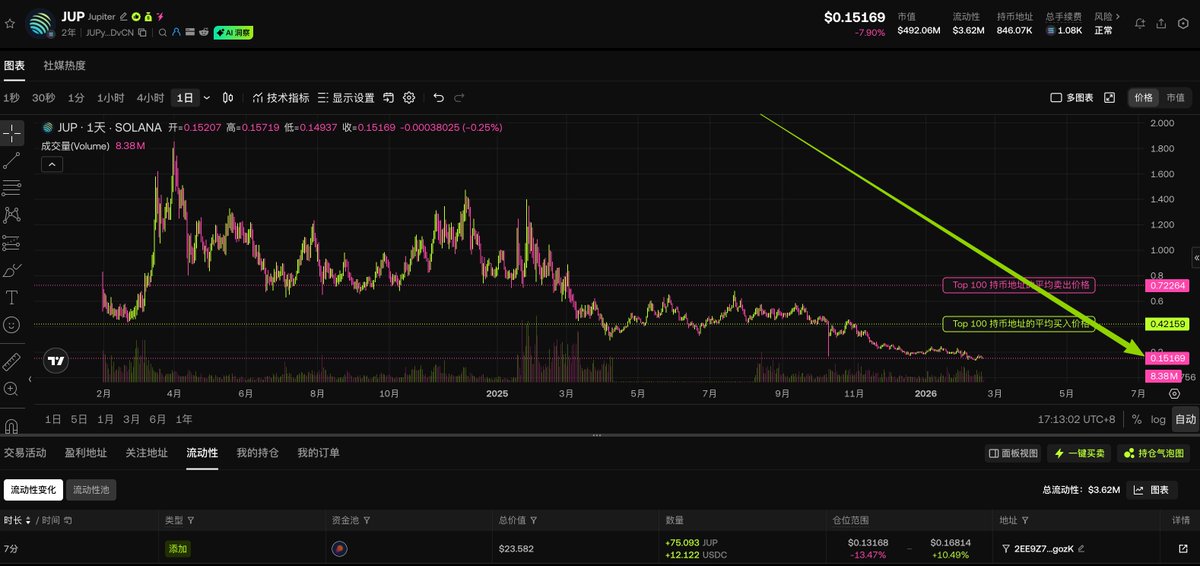
Task: Redo the chart action
Action: [460, 98]
